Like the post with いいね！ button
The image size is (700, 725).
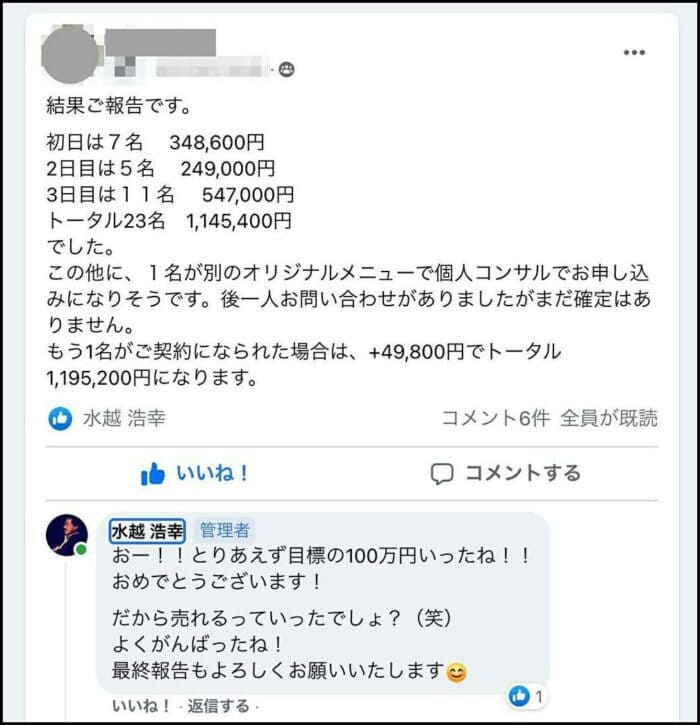click(x=195, y=474)
